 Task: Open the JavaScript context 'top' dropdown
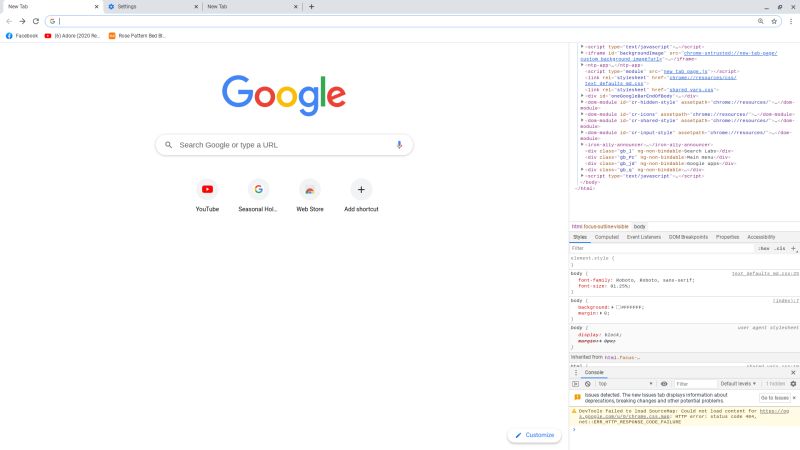pyautogui.click(x=625, y=384)
